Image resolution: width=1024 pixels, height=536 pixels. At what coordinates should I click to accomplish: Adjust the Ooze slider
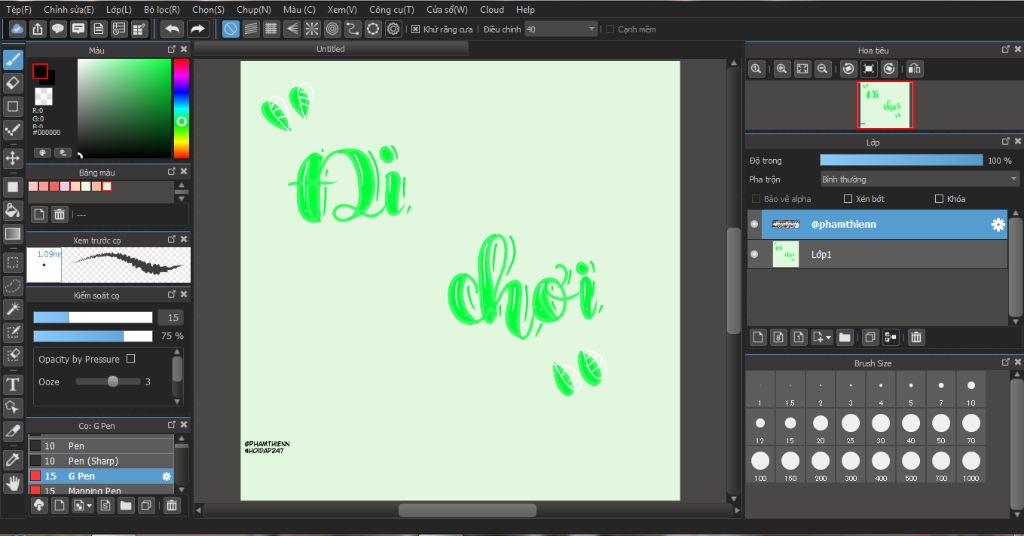pos(108,381)
